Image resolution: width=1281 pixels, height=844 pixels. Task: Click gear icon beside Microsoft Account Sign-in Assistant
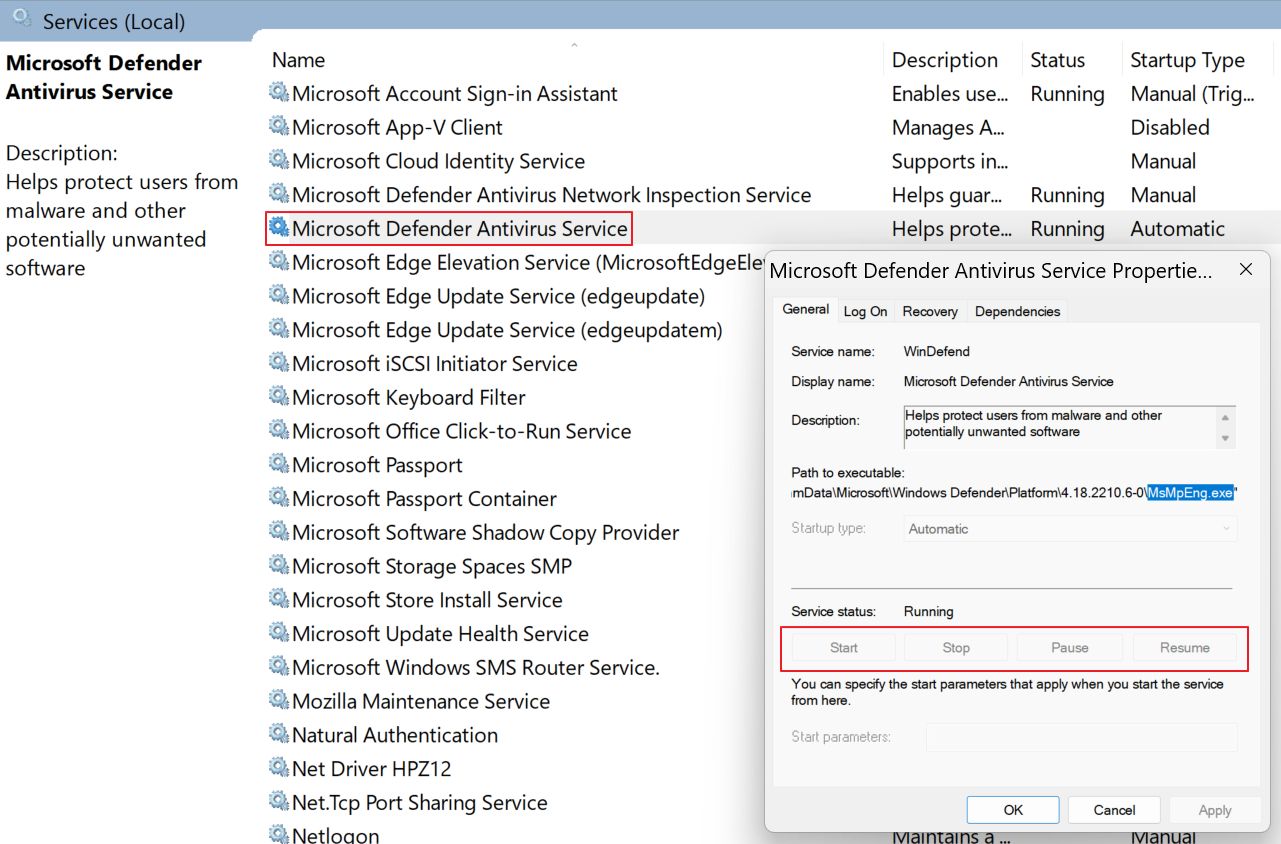279,93
